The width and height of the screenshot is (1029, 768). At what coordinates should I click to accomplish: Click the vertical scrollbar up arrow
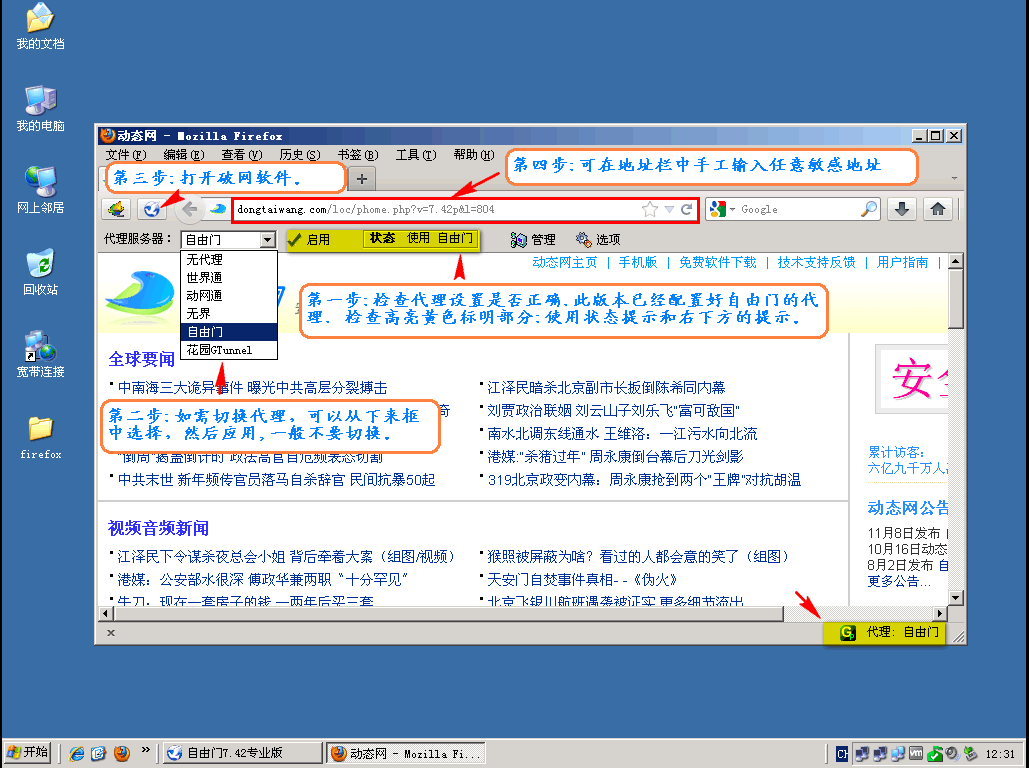pyautogui.click(x=956, y=261)
